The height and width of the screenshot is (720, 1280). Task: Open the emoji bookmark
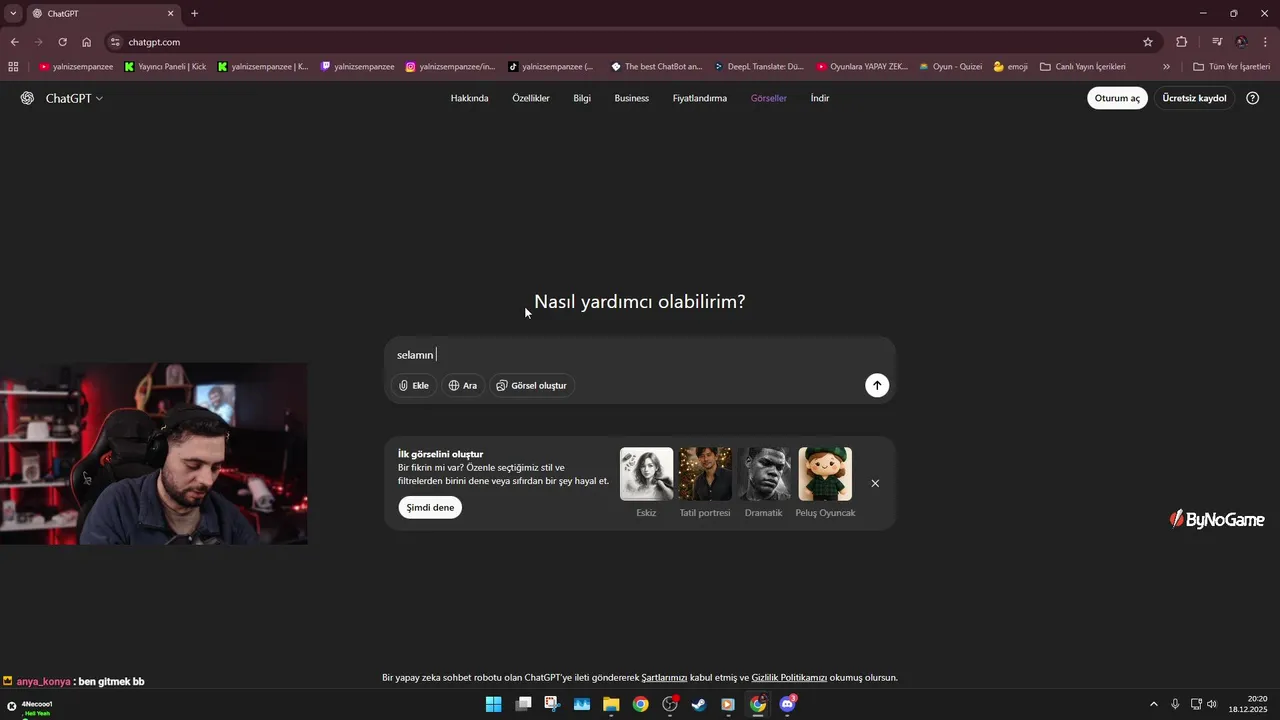click(1011, 67)
